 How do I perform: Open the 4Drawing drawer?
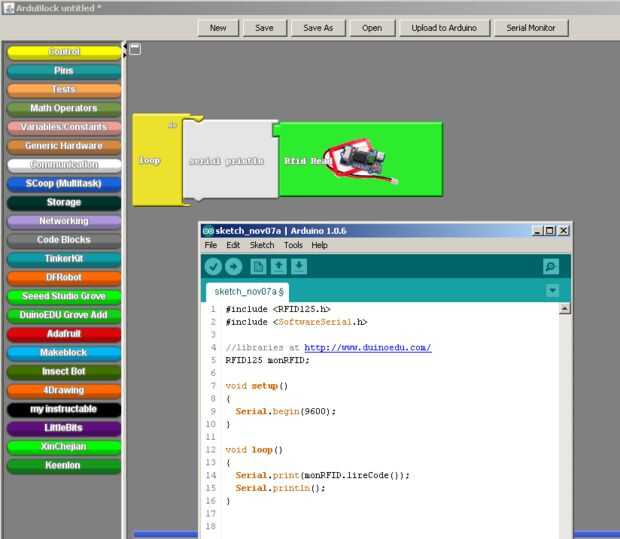coord(64,390)
